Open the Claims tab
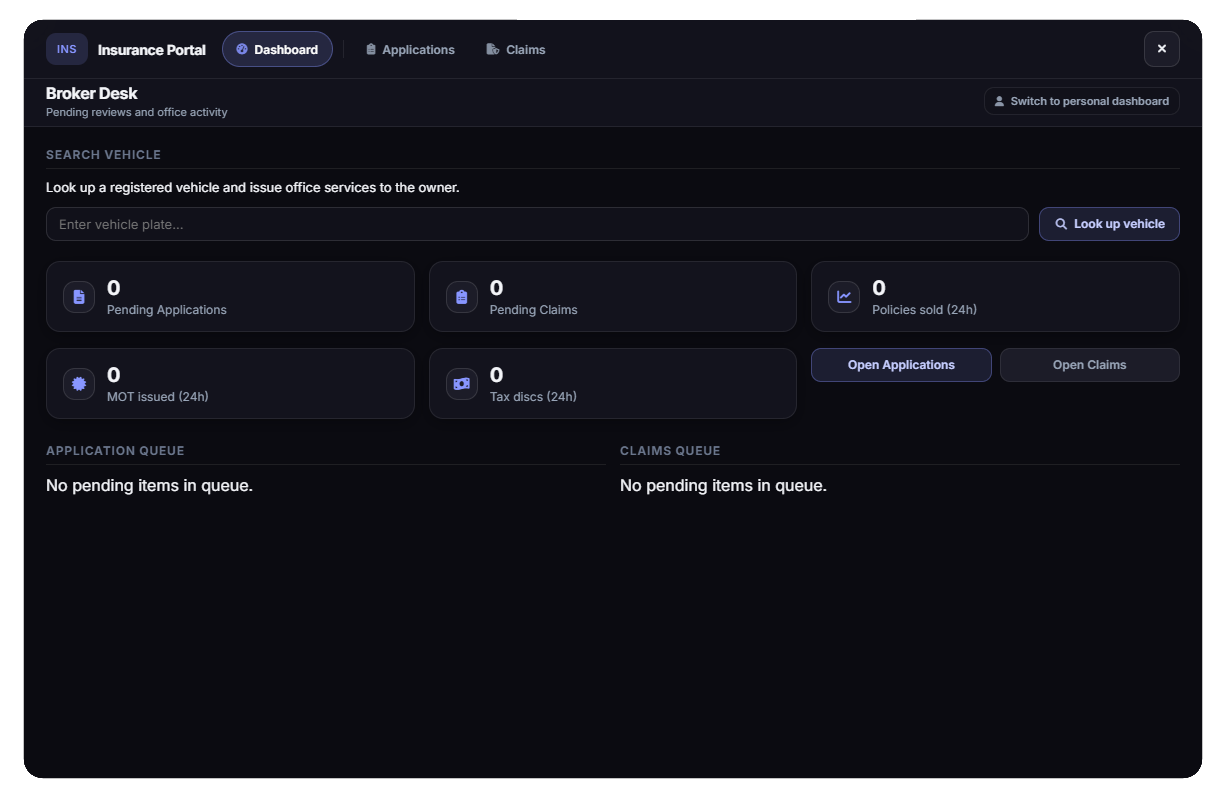This screenshot has height=800, width=1227. pyautogui.click(x=516, y=49)
